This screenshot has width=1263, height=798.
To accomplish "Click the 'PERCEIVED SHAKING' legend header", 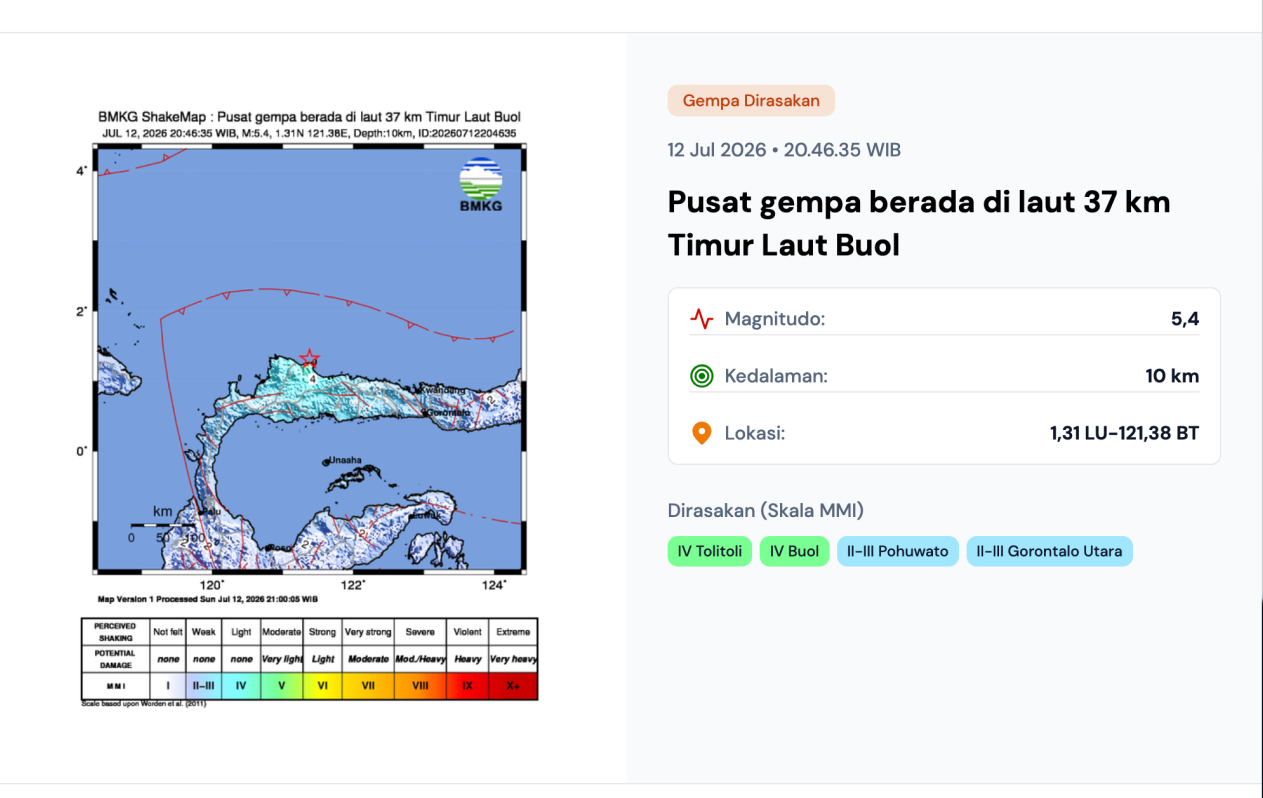I will point(115,632).
